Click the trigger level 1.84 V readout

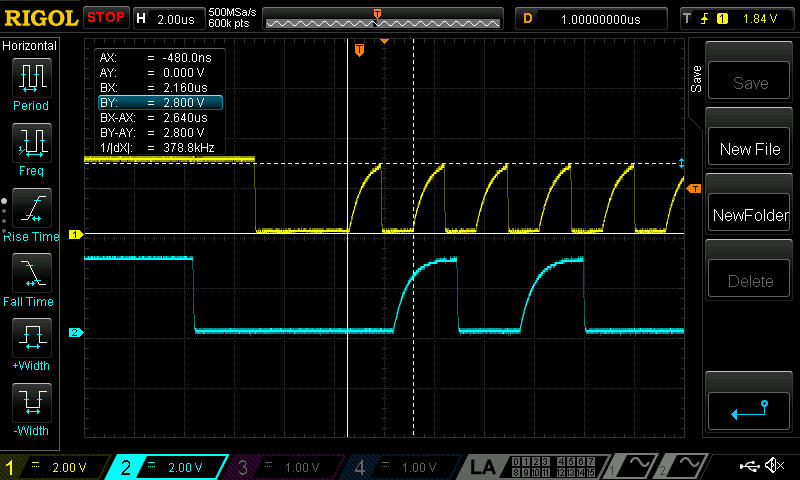coord(760,19)
